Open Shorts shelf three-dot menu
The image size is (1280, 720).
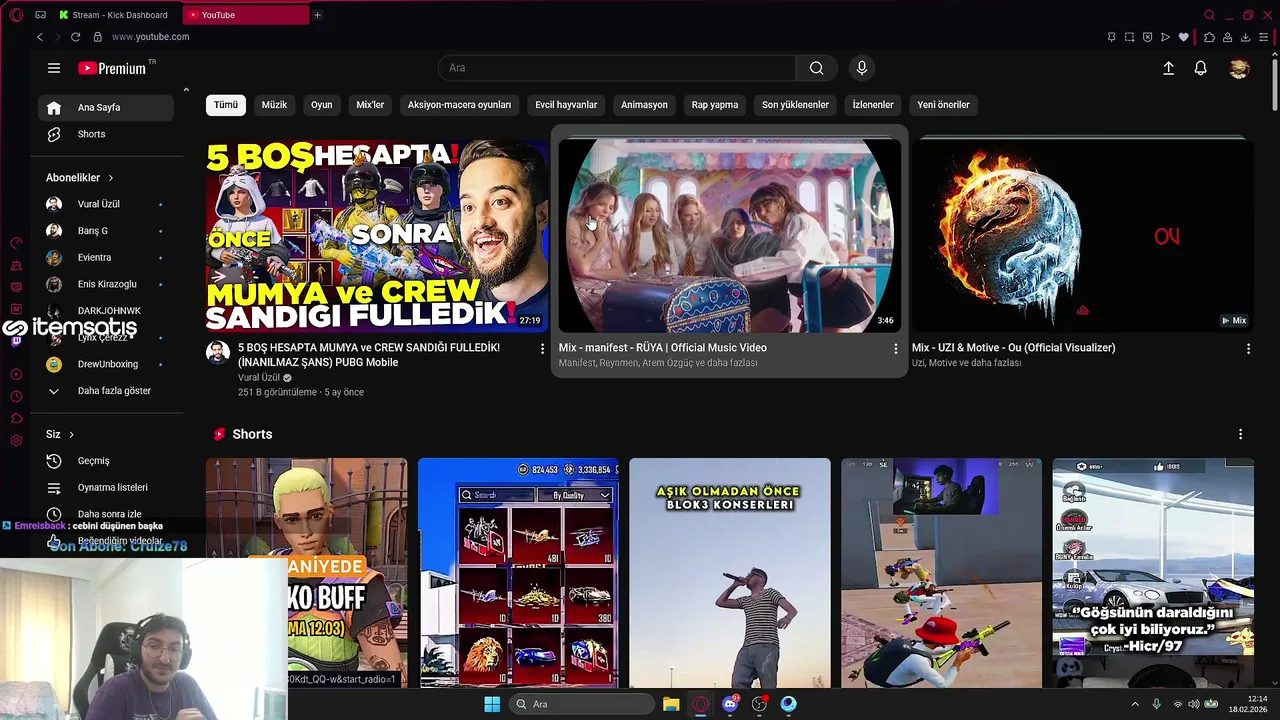pos(1240,435)
